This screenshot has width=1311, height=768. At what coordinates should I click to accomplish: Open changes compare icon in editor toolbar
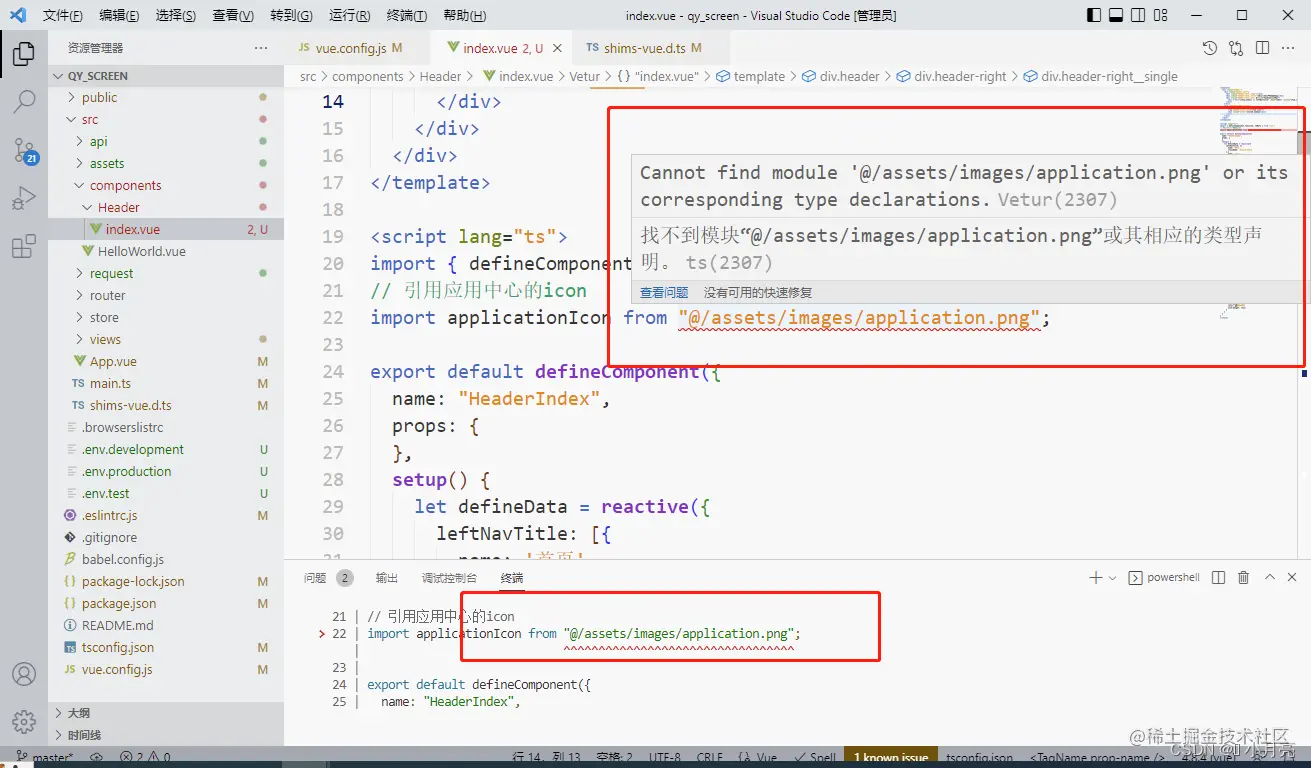pyautogui.click(x=1236, y=48)
